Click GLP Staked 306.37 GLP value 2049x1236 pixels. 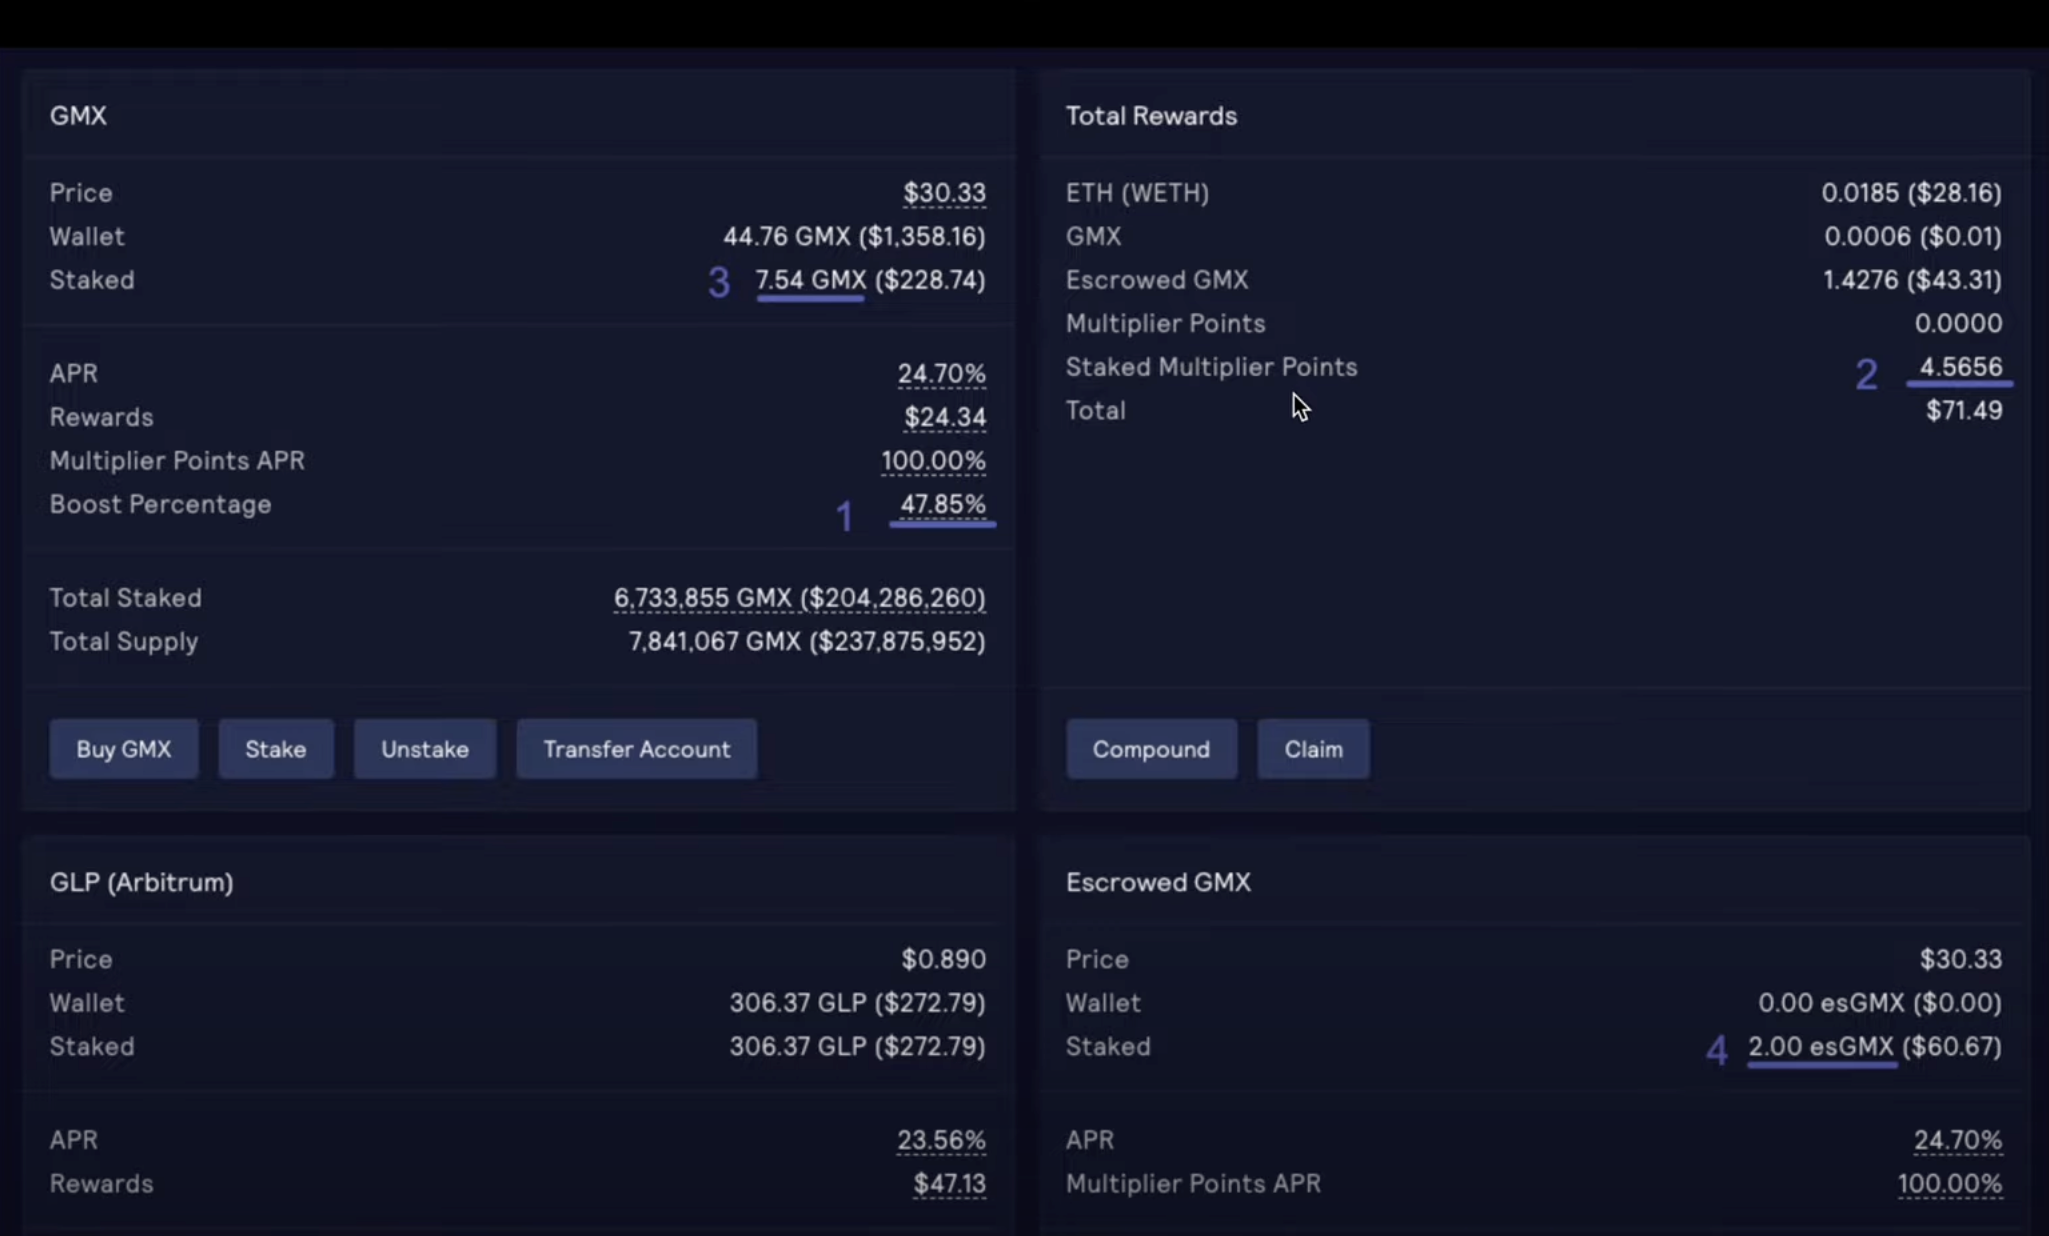tap(857, 1047)
